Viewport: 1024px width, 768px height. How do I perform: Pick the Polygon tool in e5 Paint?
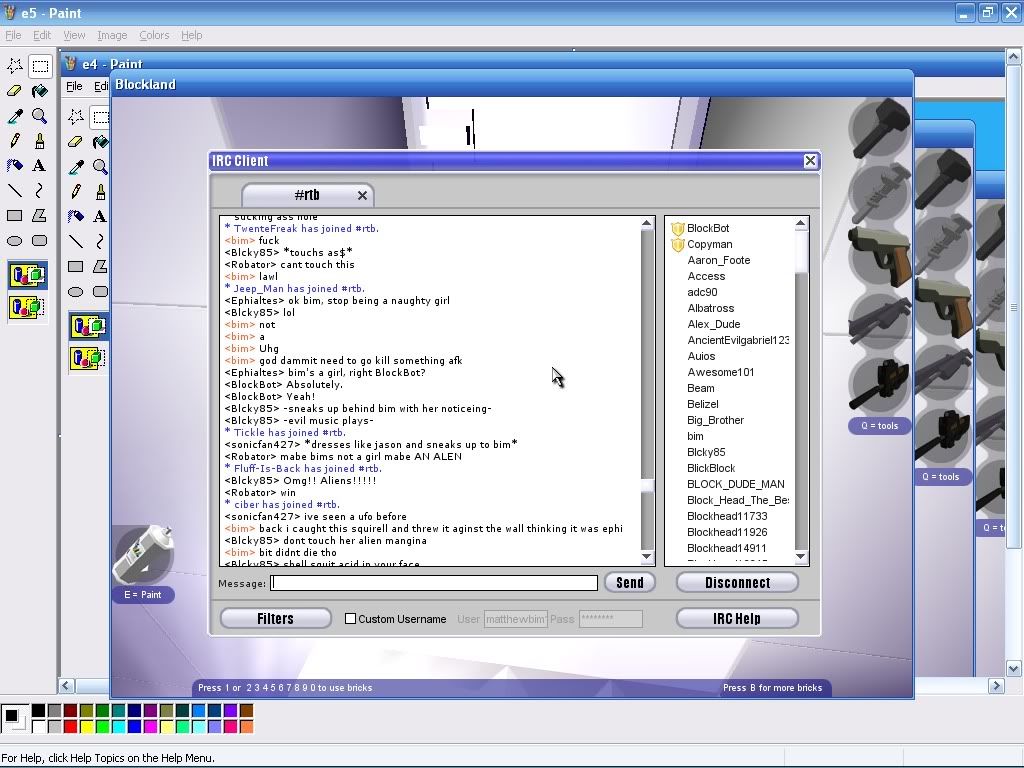point(40,216)
